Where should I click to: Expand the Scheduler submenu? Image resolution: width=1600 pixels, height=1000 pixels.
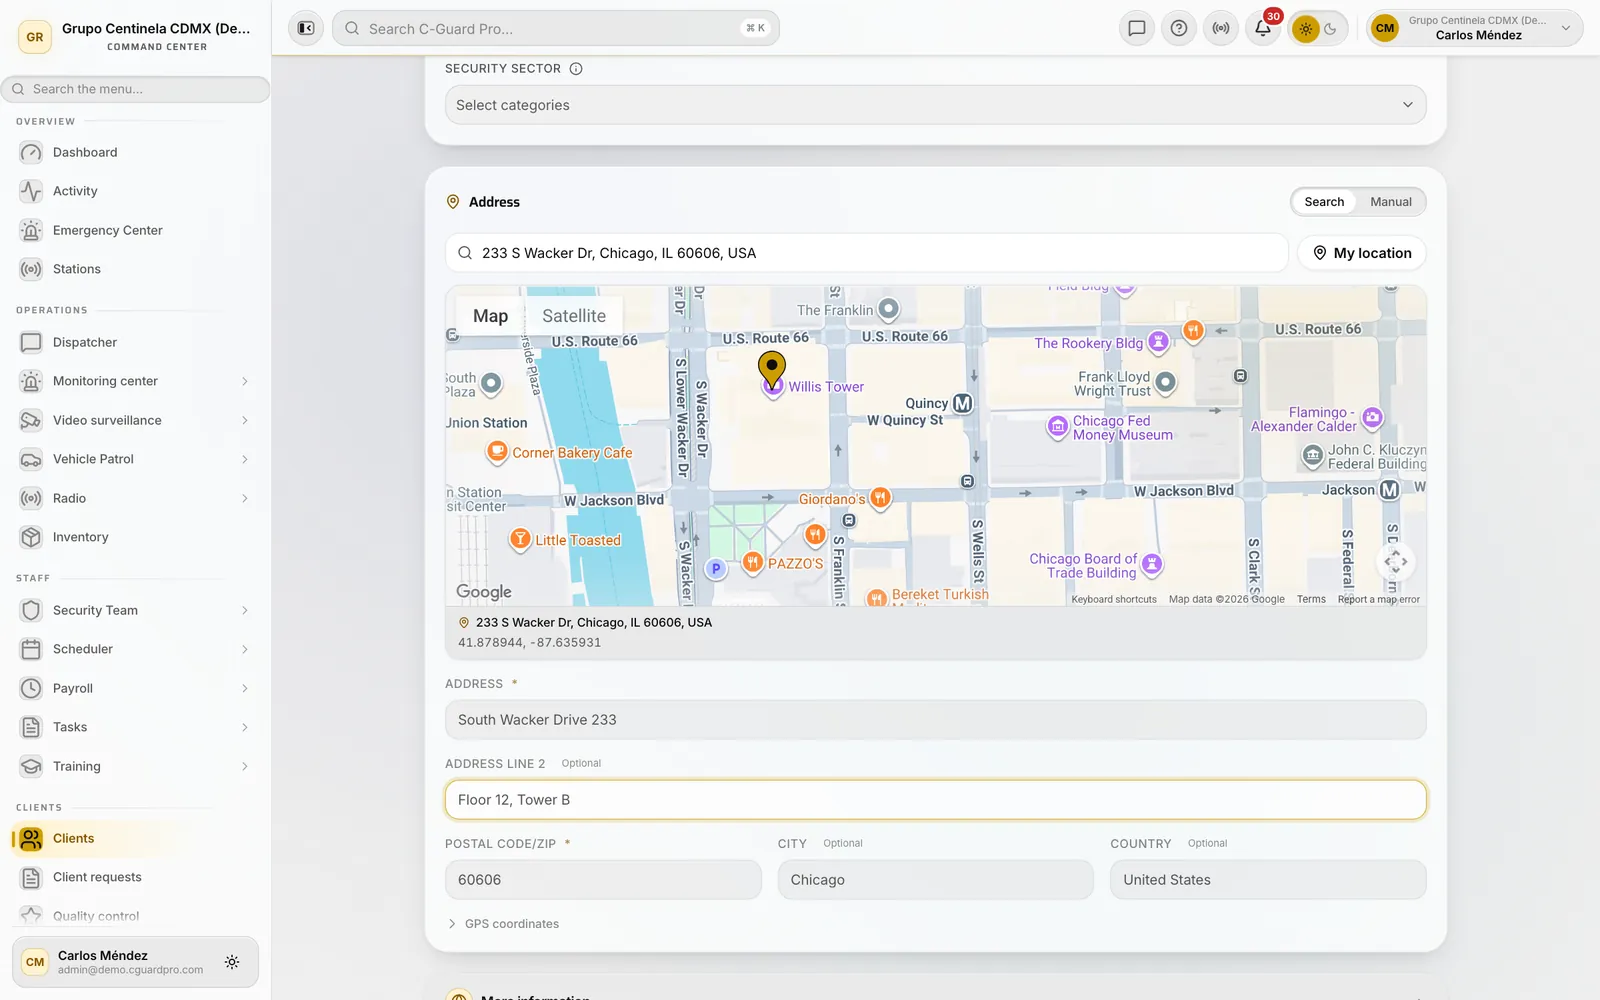245,649
